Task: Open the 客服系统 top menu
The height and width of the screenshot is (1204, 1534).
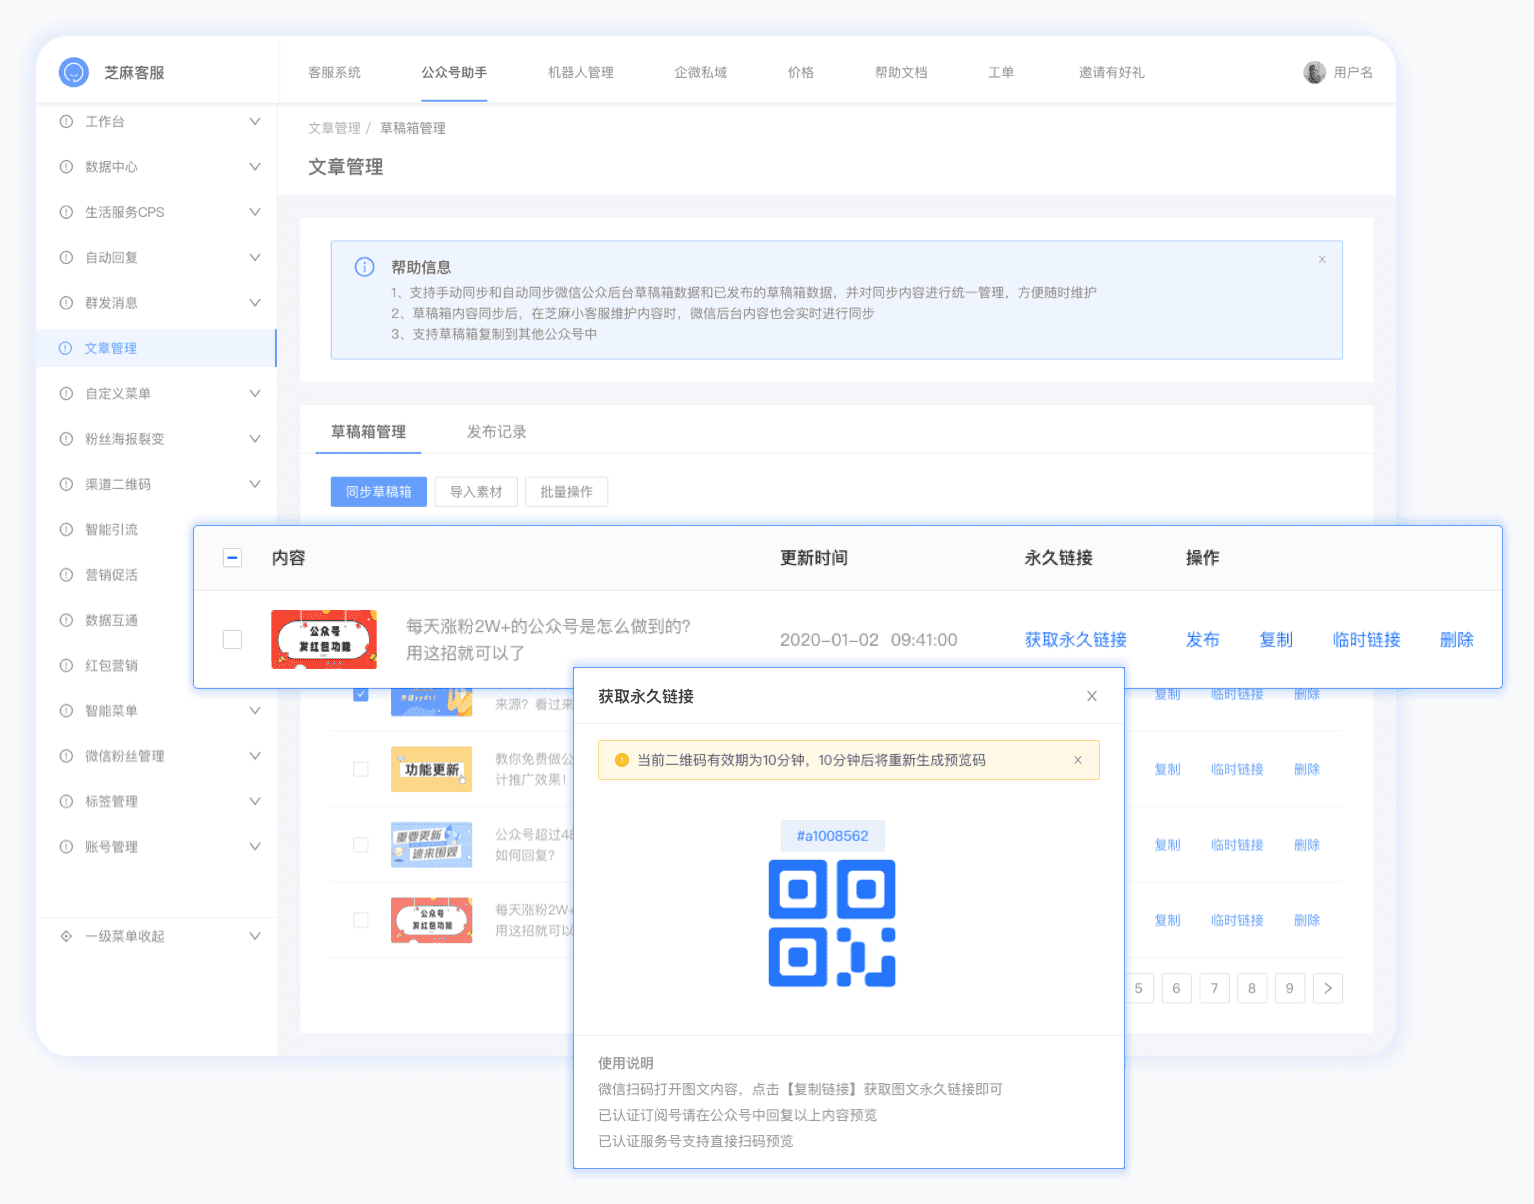Action: [x=334, y=72]
